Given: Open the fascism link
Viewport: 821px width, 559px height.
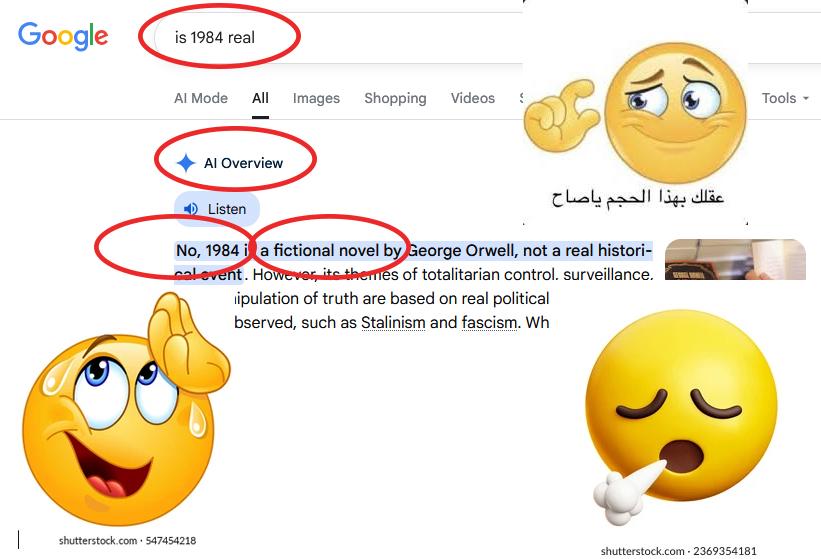Looking at the screenshot, I should 489,322.
